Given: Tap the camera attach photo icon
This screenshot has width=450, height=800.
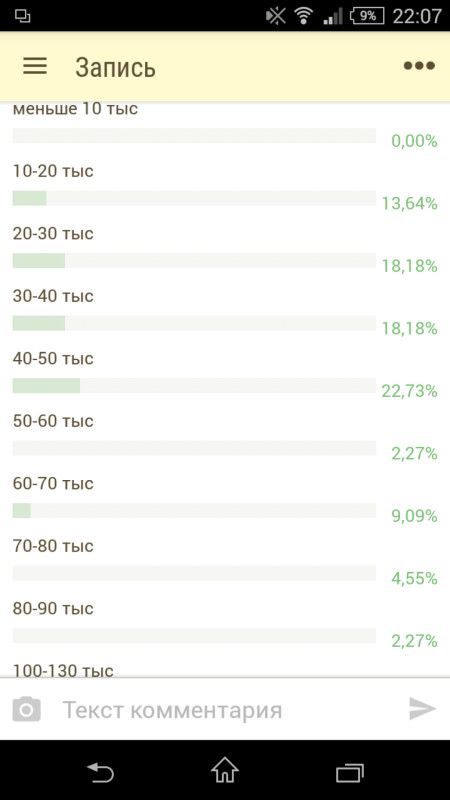Looking at the screenshot, I should point(27,710).
